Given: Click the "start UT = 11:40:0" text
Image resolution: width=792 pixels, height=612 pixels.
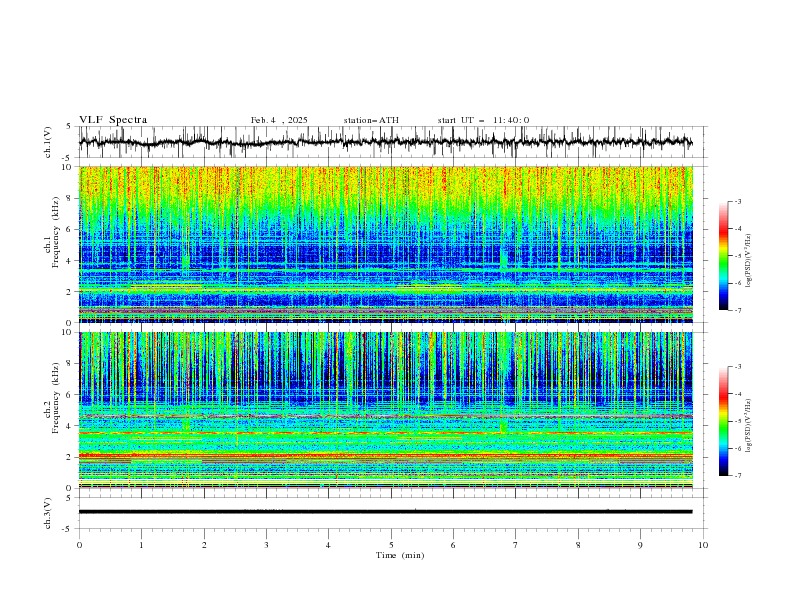Looking at the screenshot, I should tap(483, 120).
